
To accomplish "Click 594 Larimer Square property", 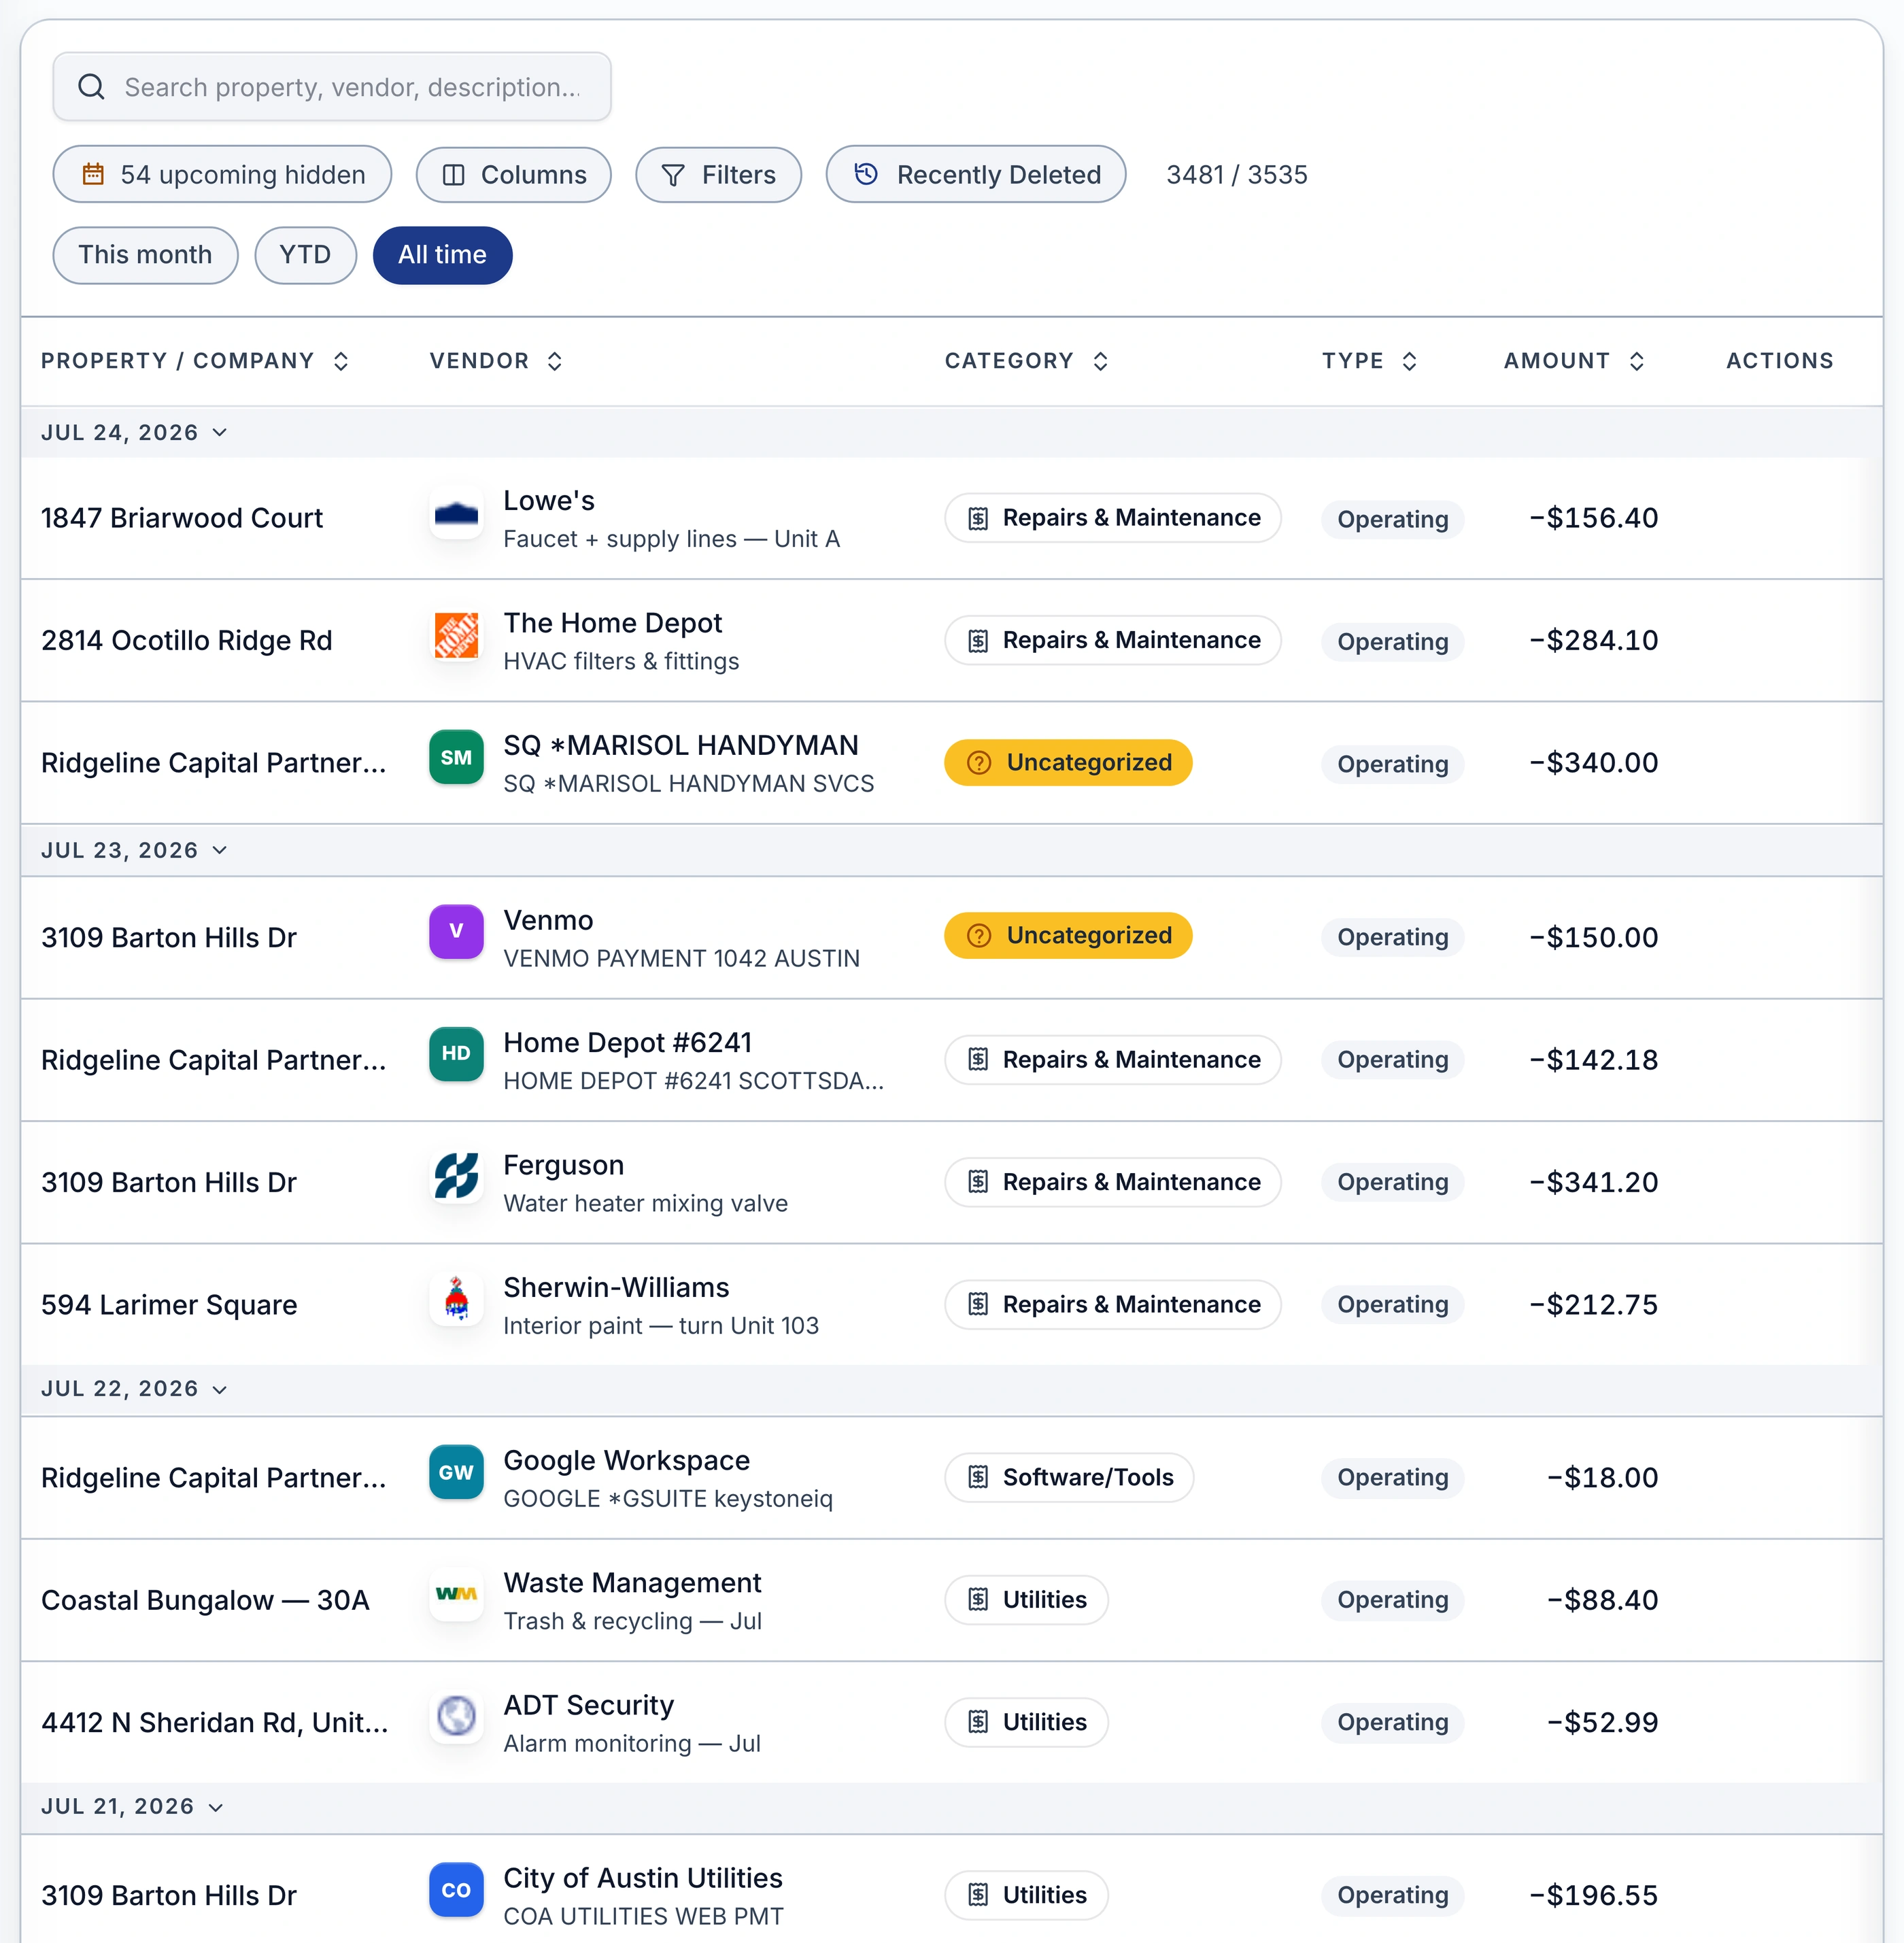I will [169, 1305].
